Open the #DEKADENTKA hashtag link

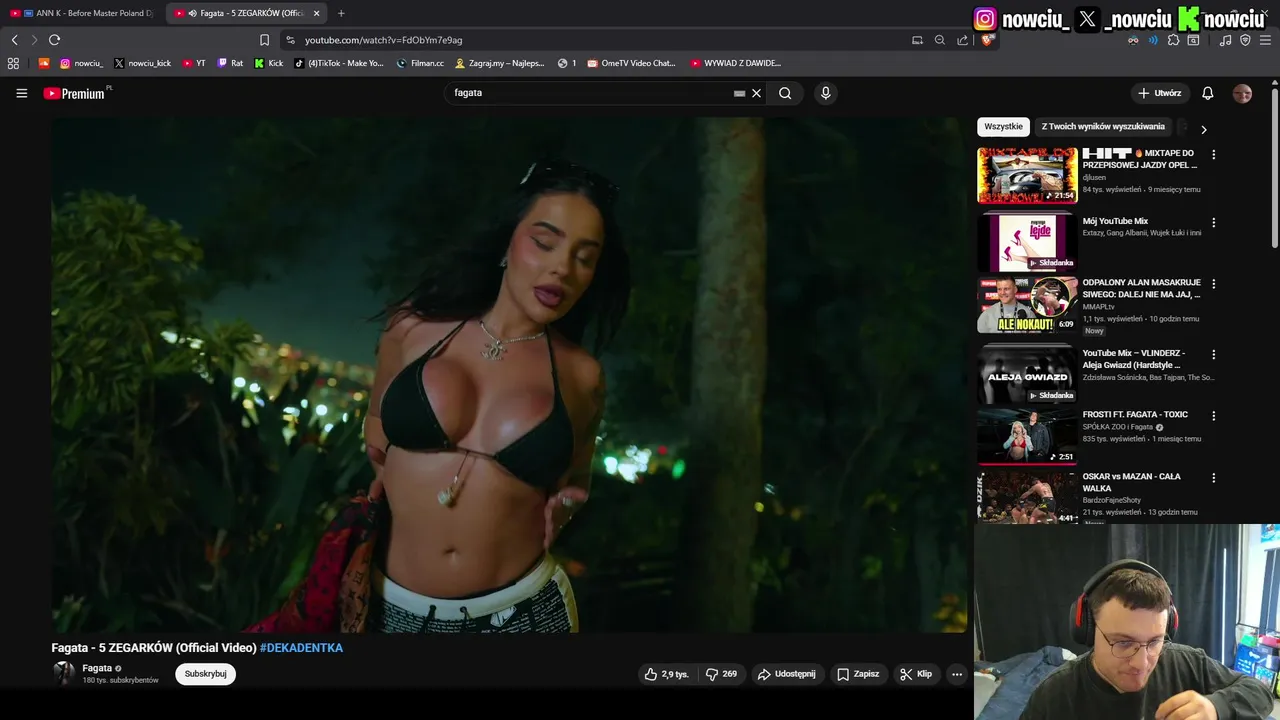click(301, 648)
